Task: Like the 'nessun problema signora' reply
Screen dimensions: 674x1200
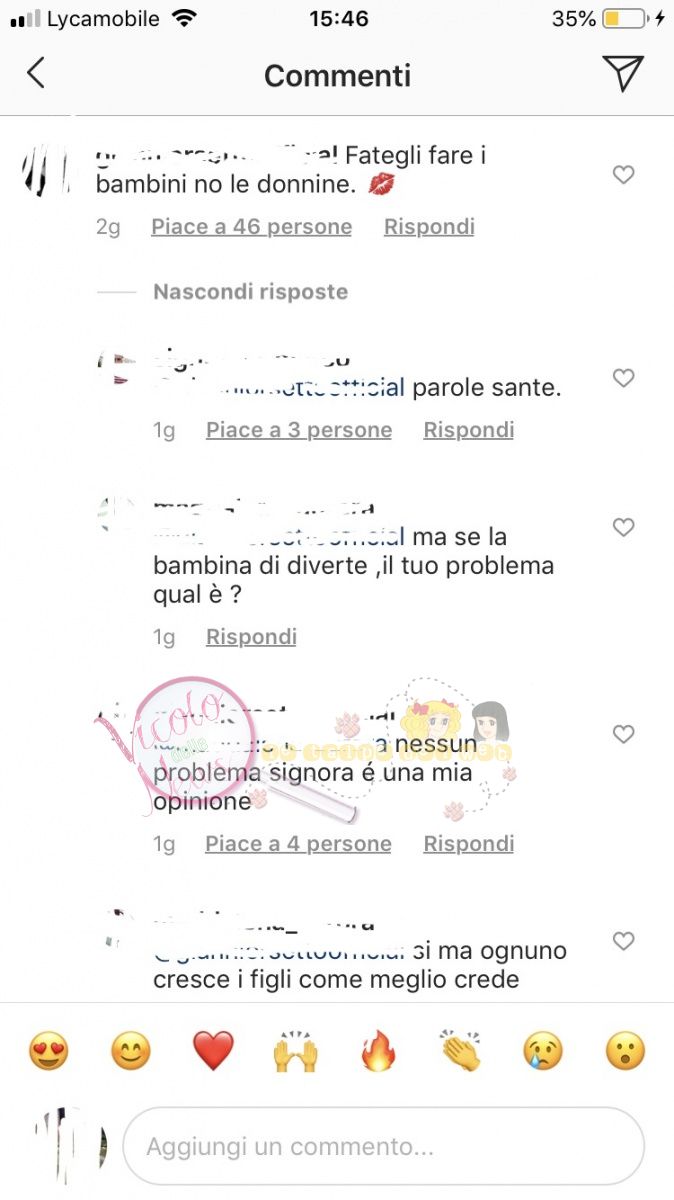Action: pyautogui.click(x=623, y=734)
